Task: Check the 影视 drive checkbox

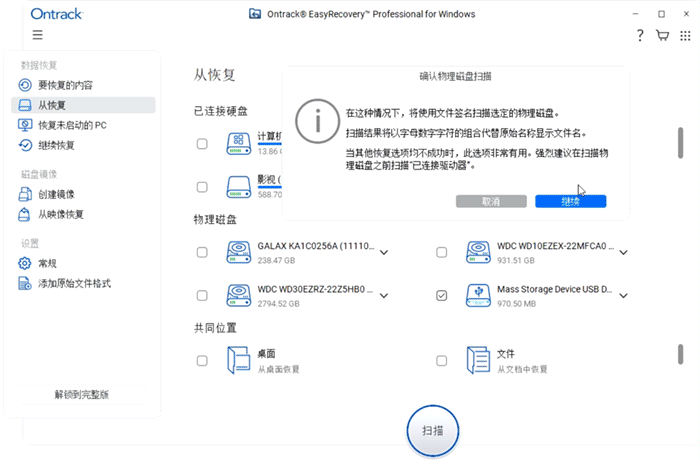Action: pyautogui.click(x=202, y=187)
